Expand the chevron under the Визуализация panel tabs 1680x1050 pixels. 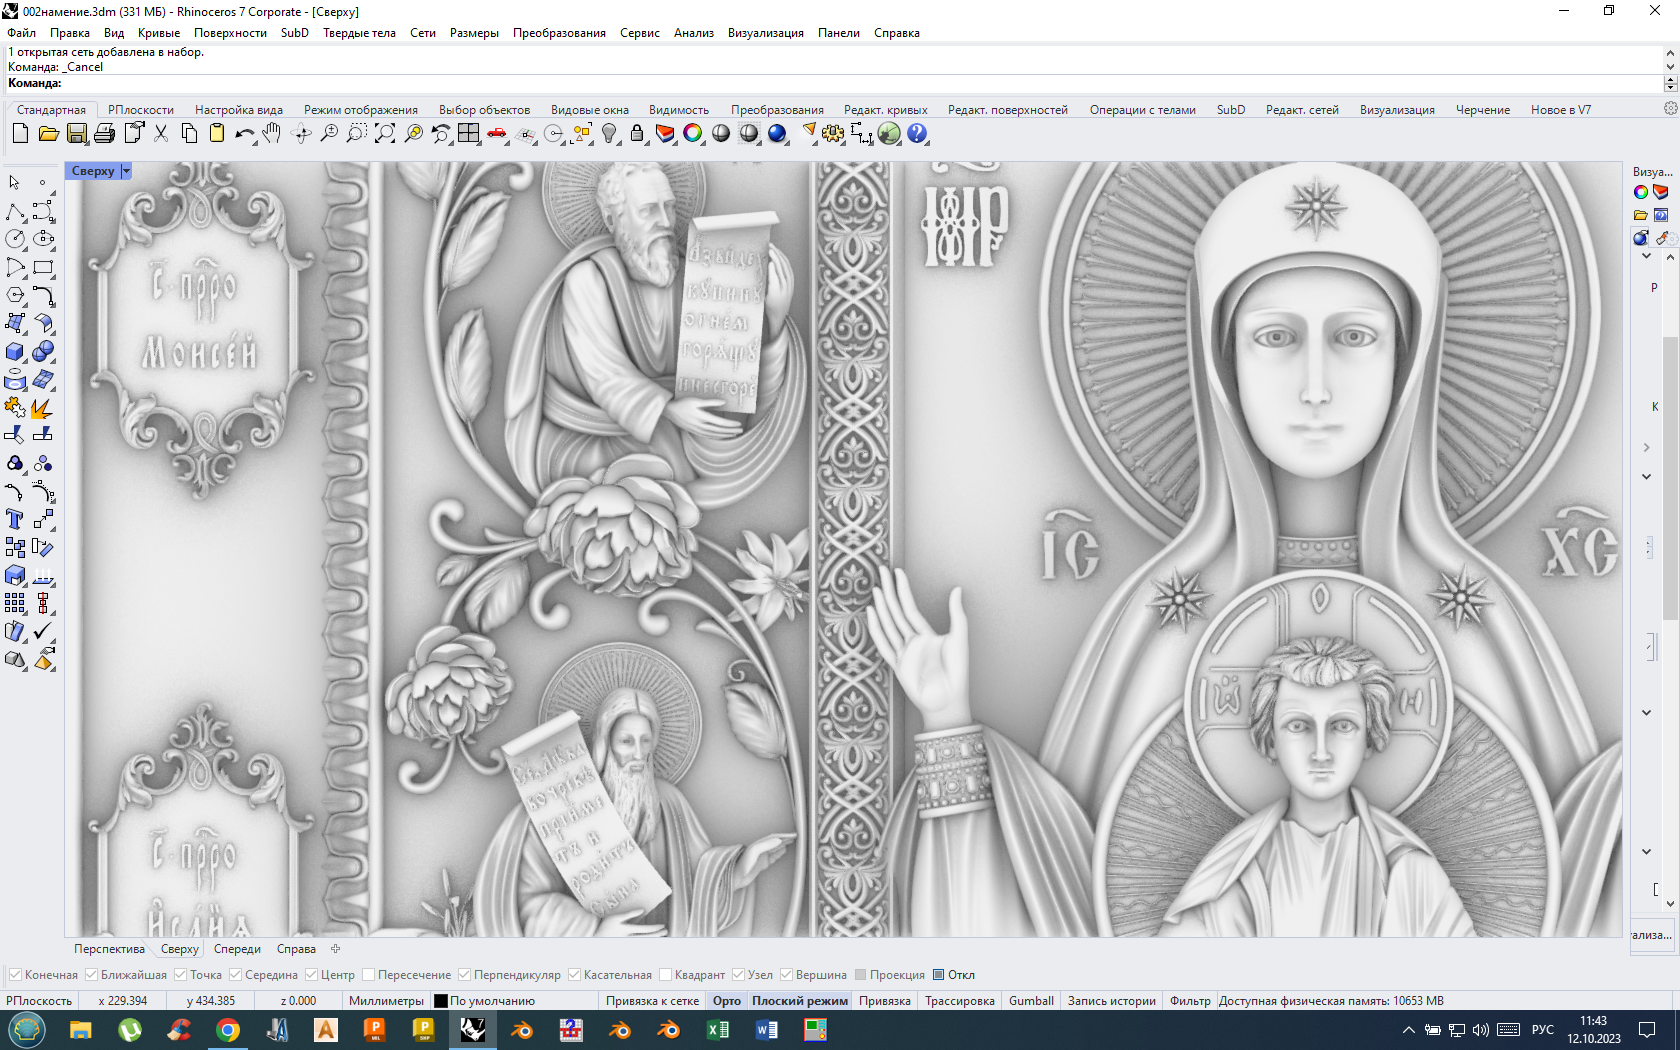[x=1646, y=256]
